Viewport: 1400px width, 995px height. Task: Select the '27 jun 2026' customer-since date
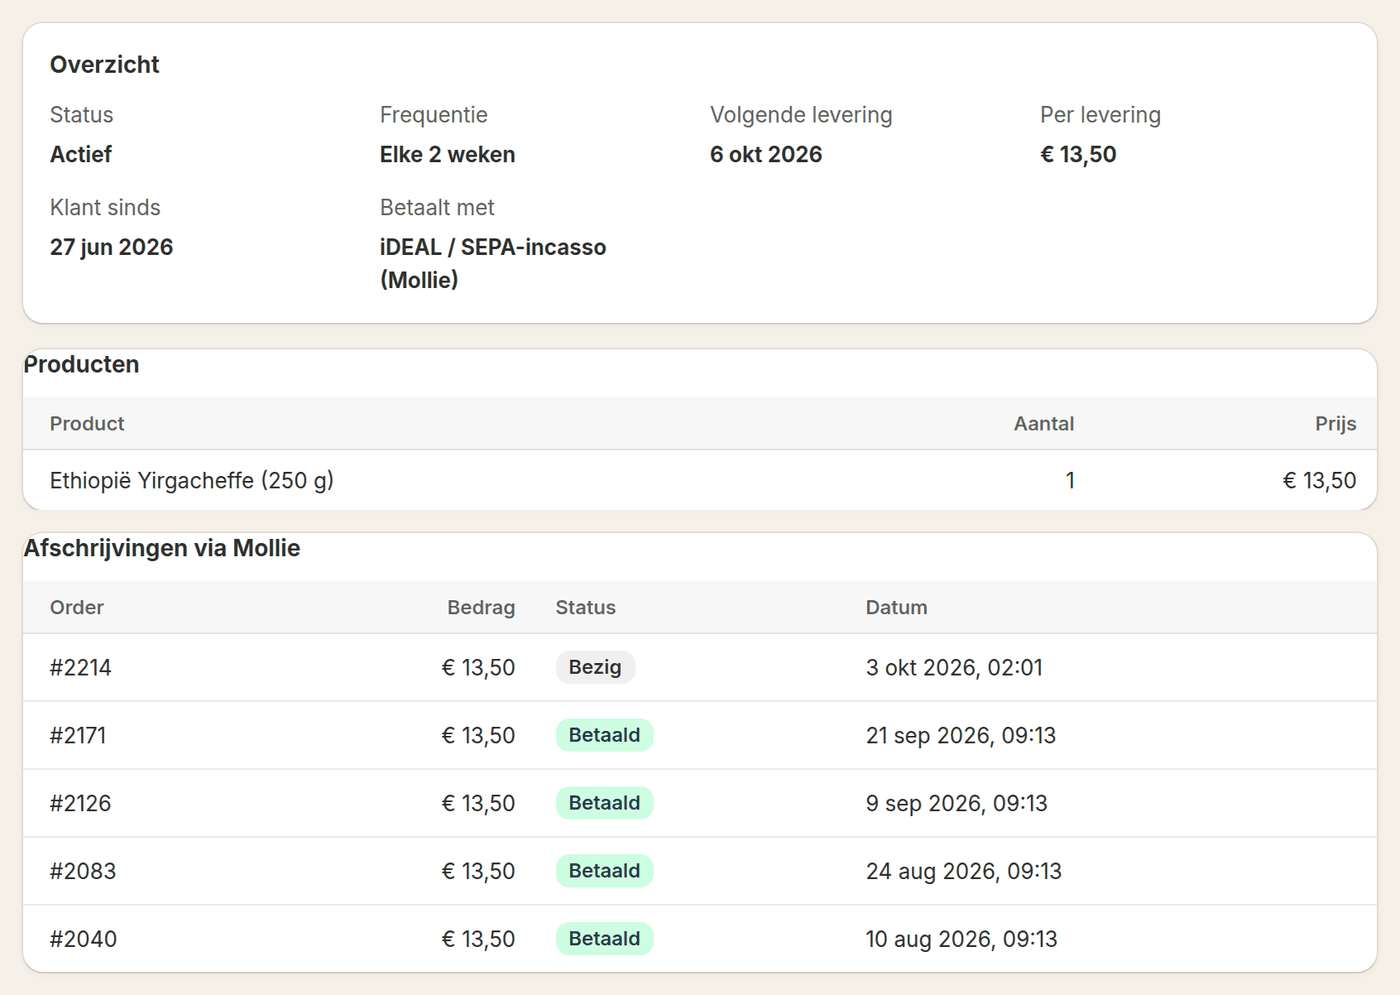click(111, 247)
